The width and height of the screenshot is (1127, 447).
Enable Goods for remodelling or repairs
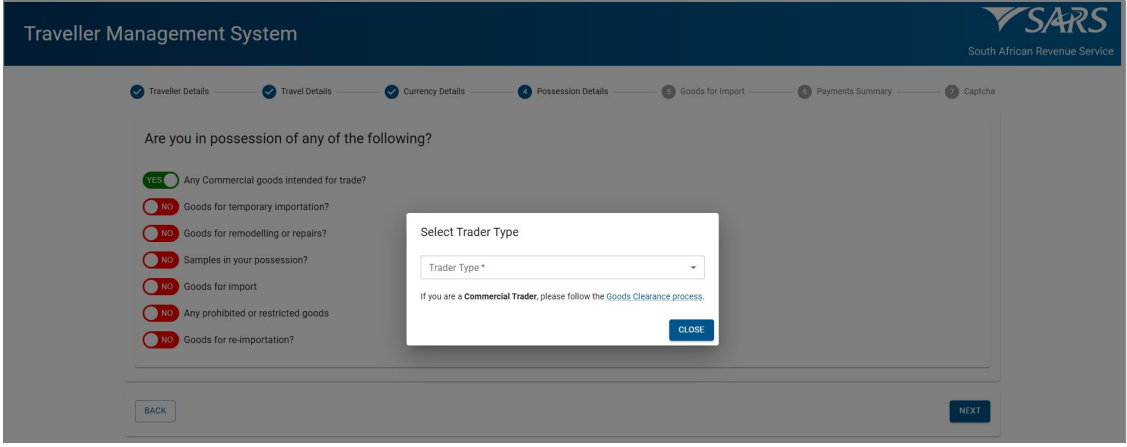pos(160,233)
